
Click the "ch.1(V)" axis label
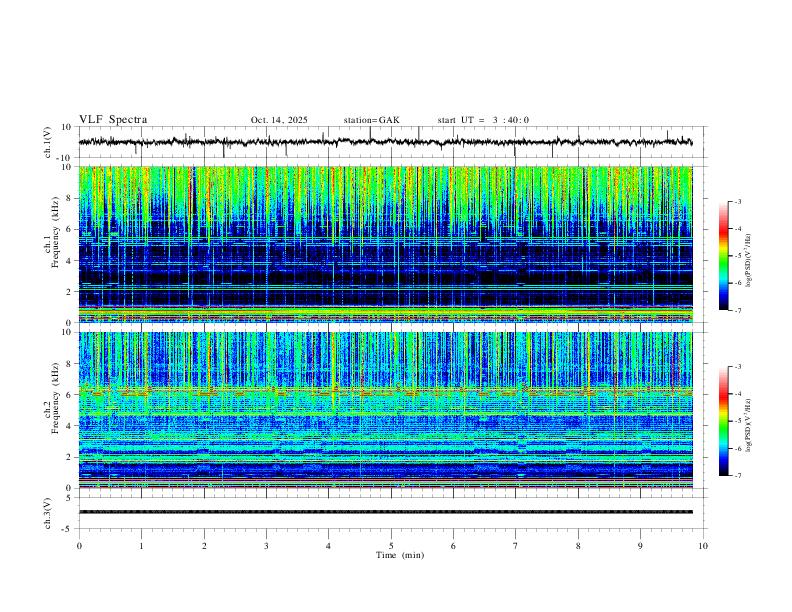coord(47,142)
